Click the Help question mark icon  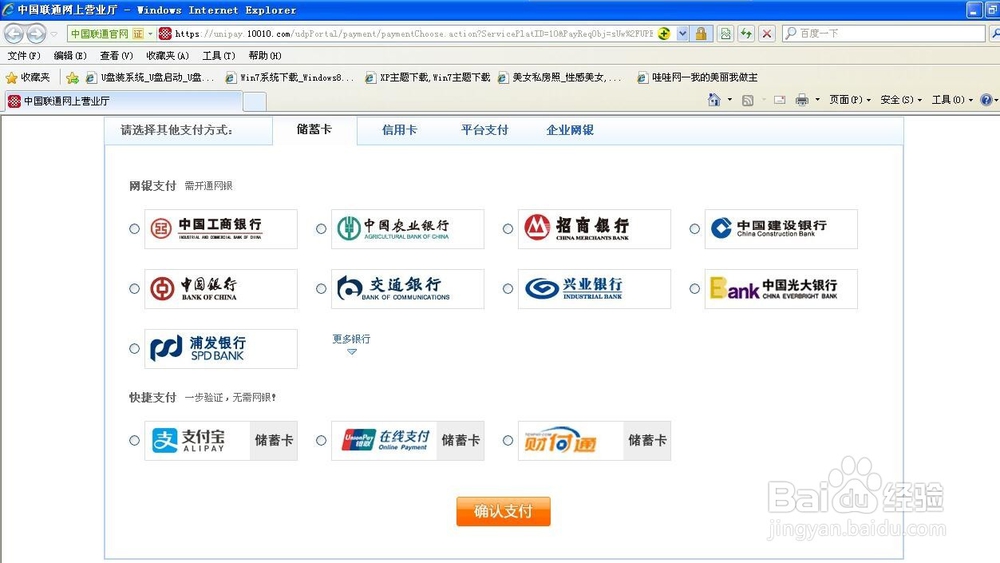coord(987,99)
